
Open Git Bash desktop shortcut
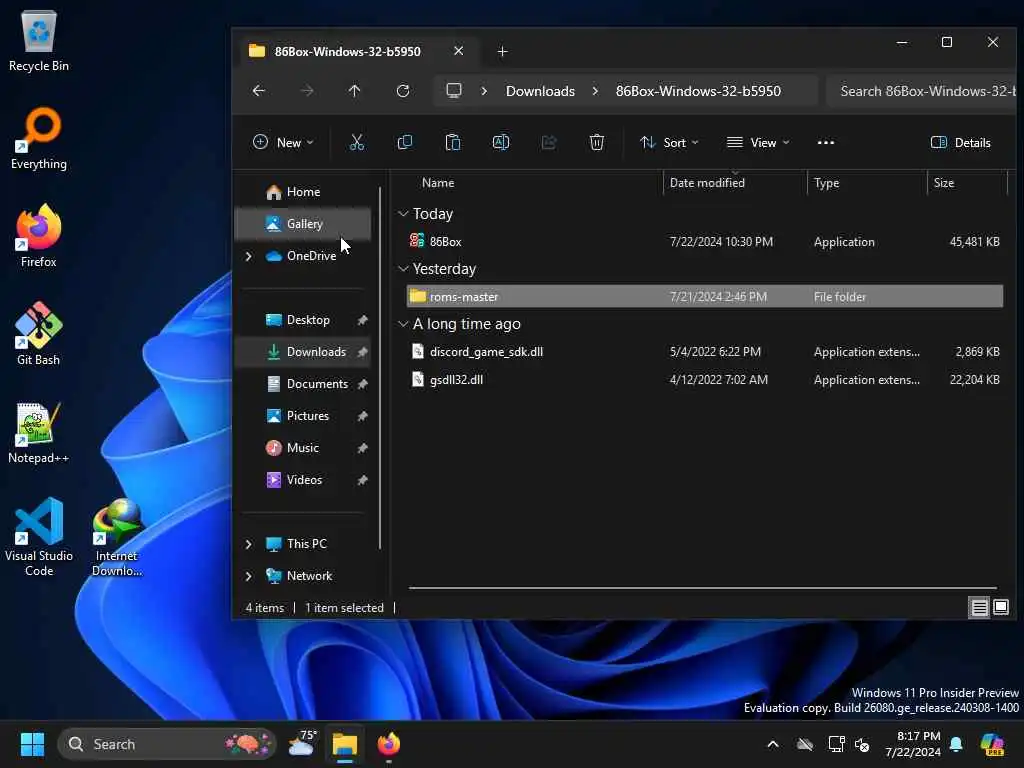[x=39, y=334]
